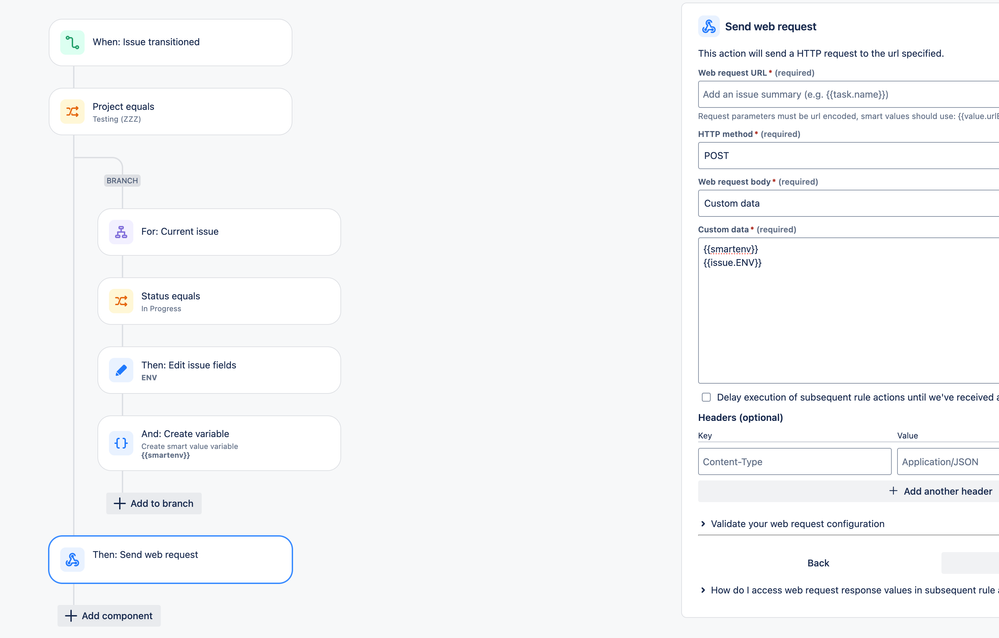Select the Edit issue fields pencil icon

tap(120, 370)
